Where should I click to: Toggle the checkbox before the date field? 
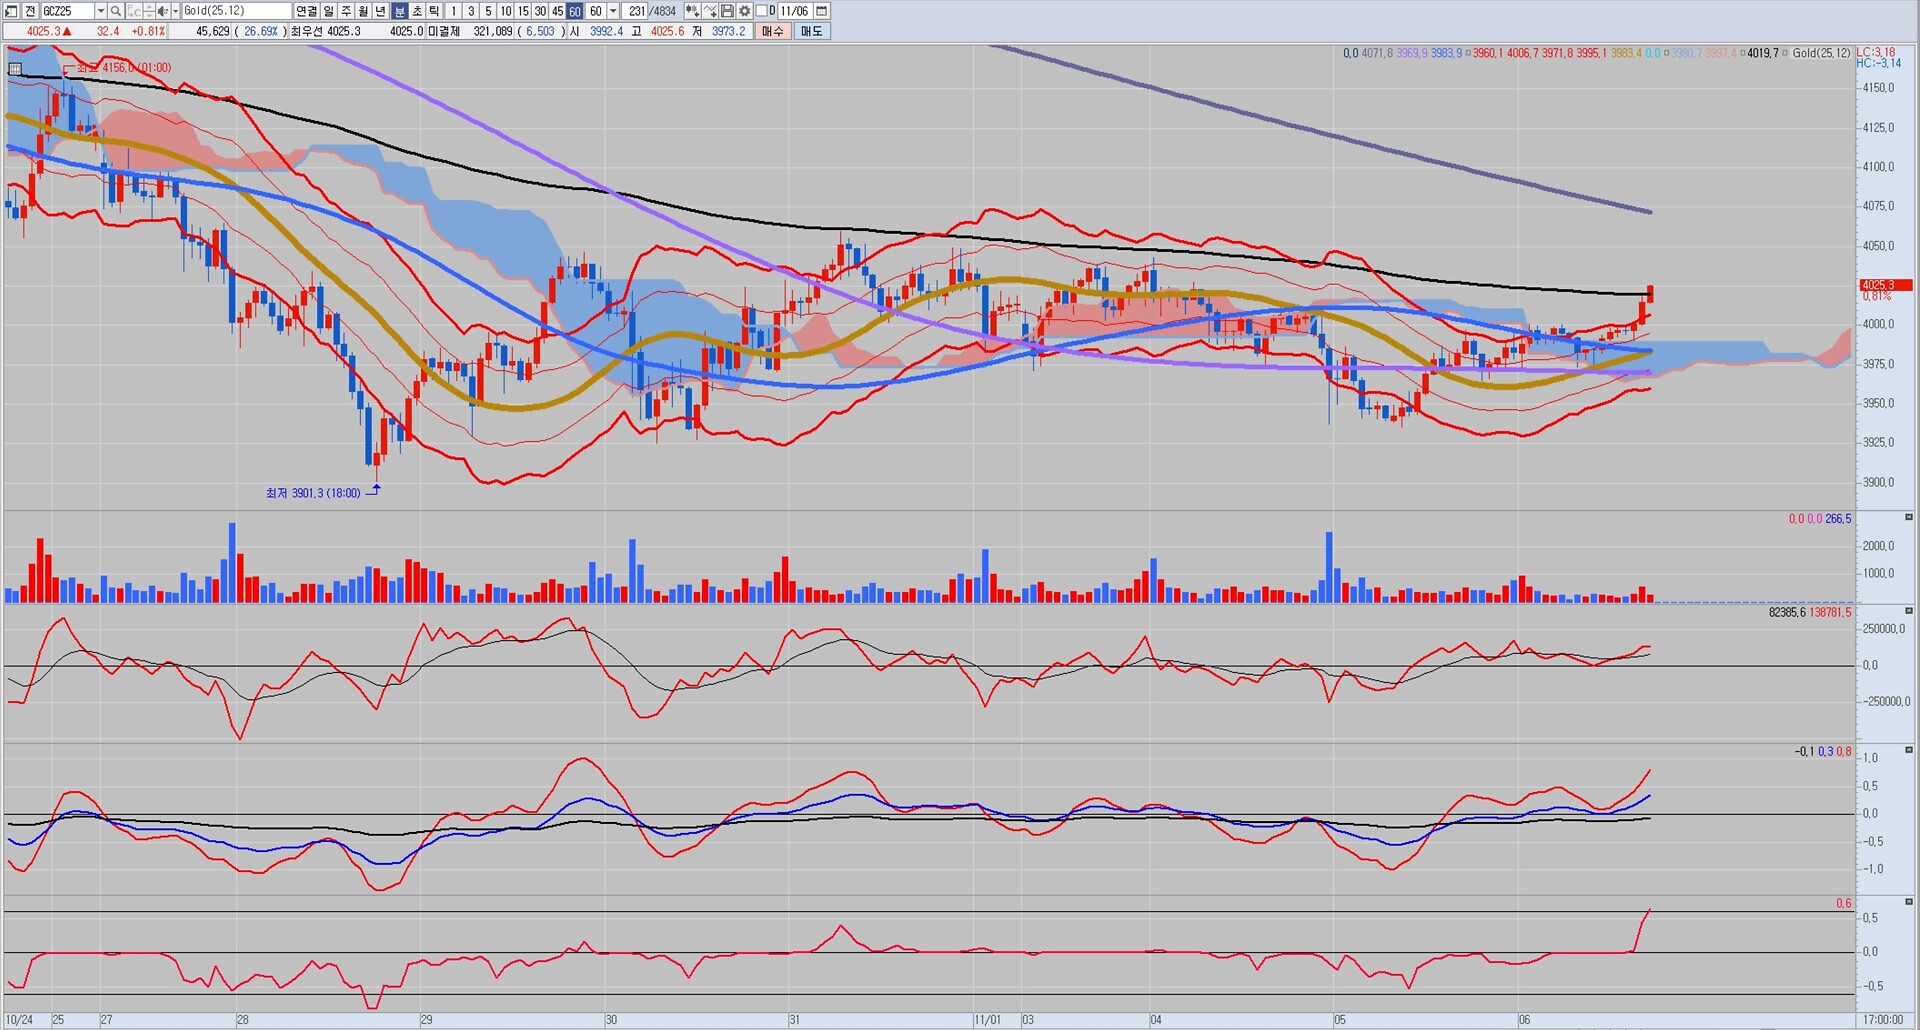(762, 11)
